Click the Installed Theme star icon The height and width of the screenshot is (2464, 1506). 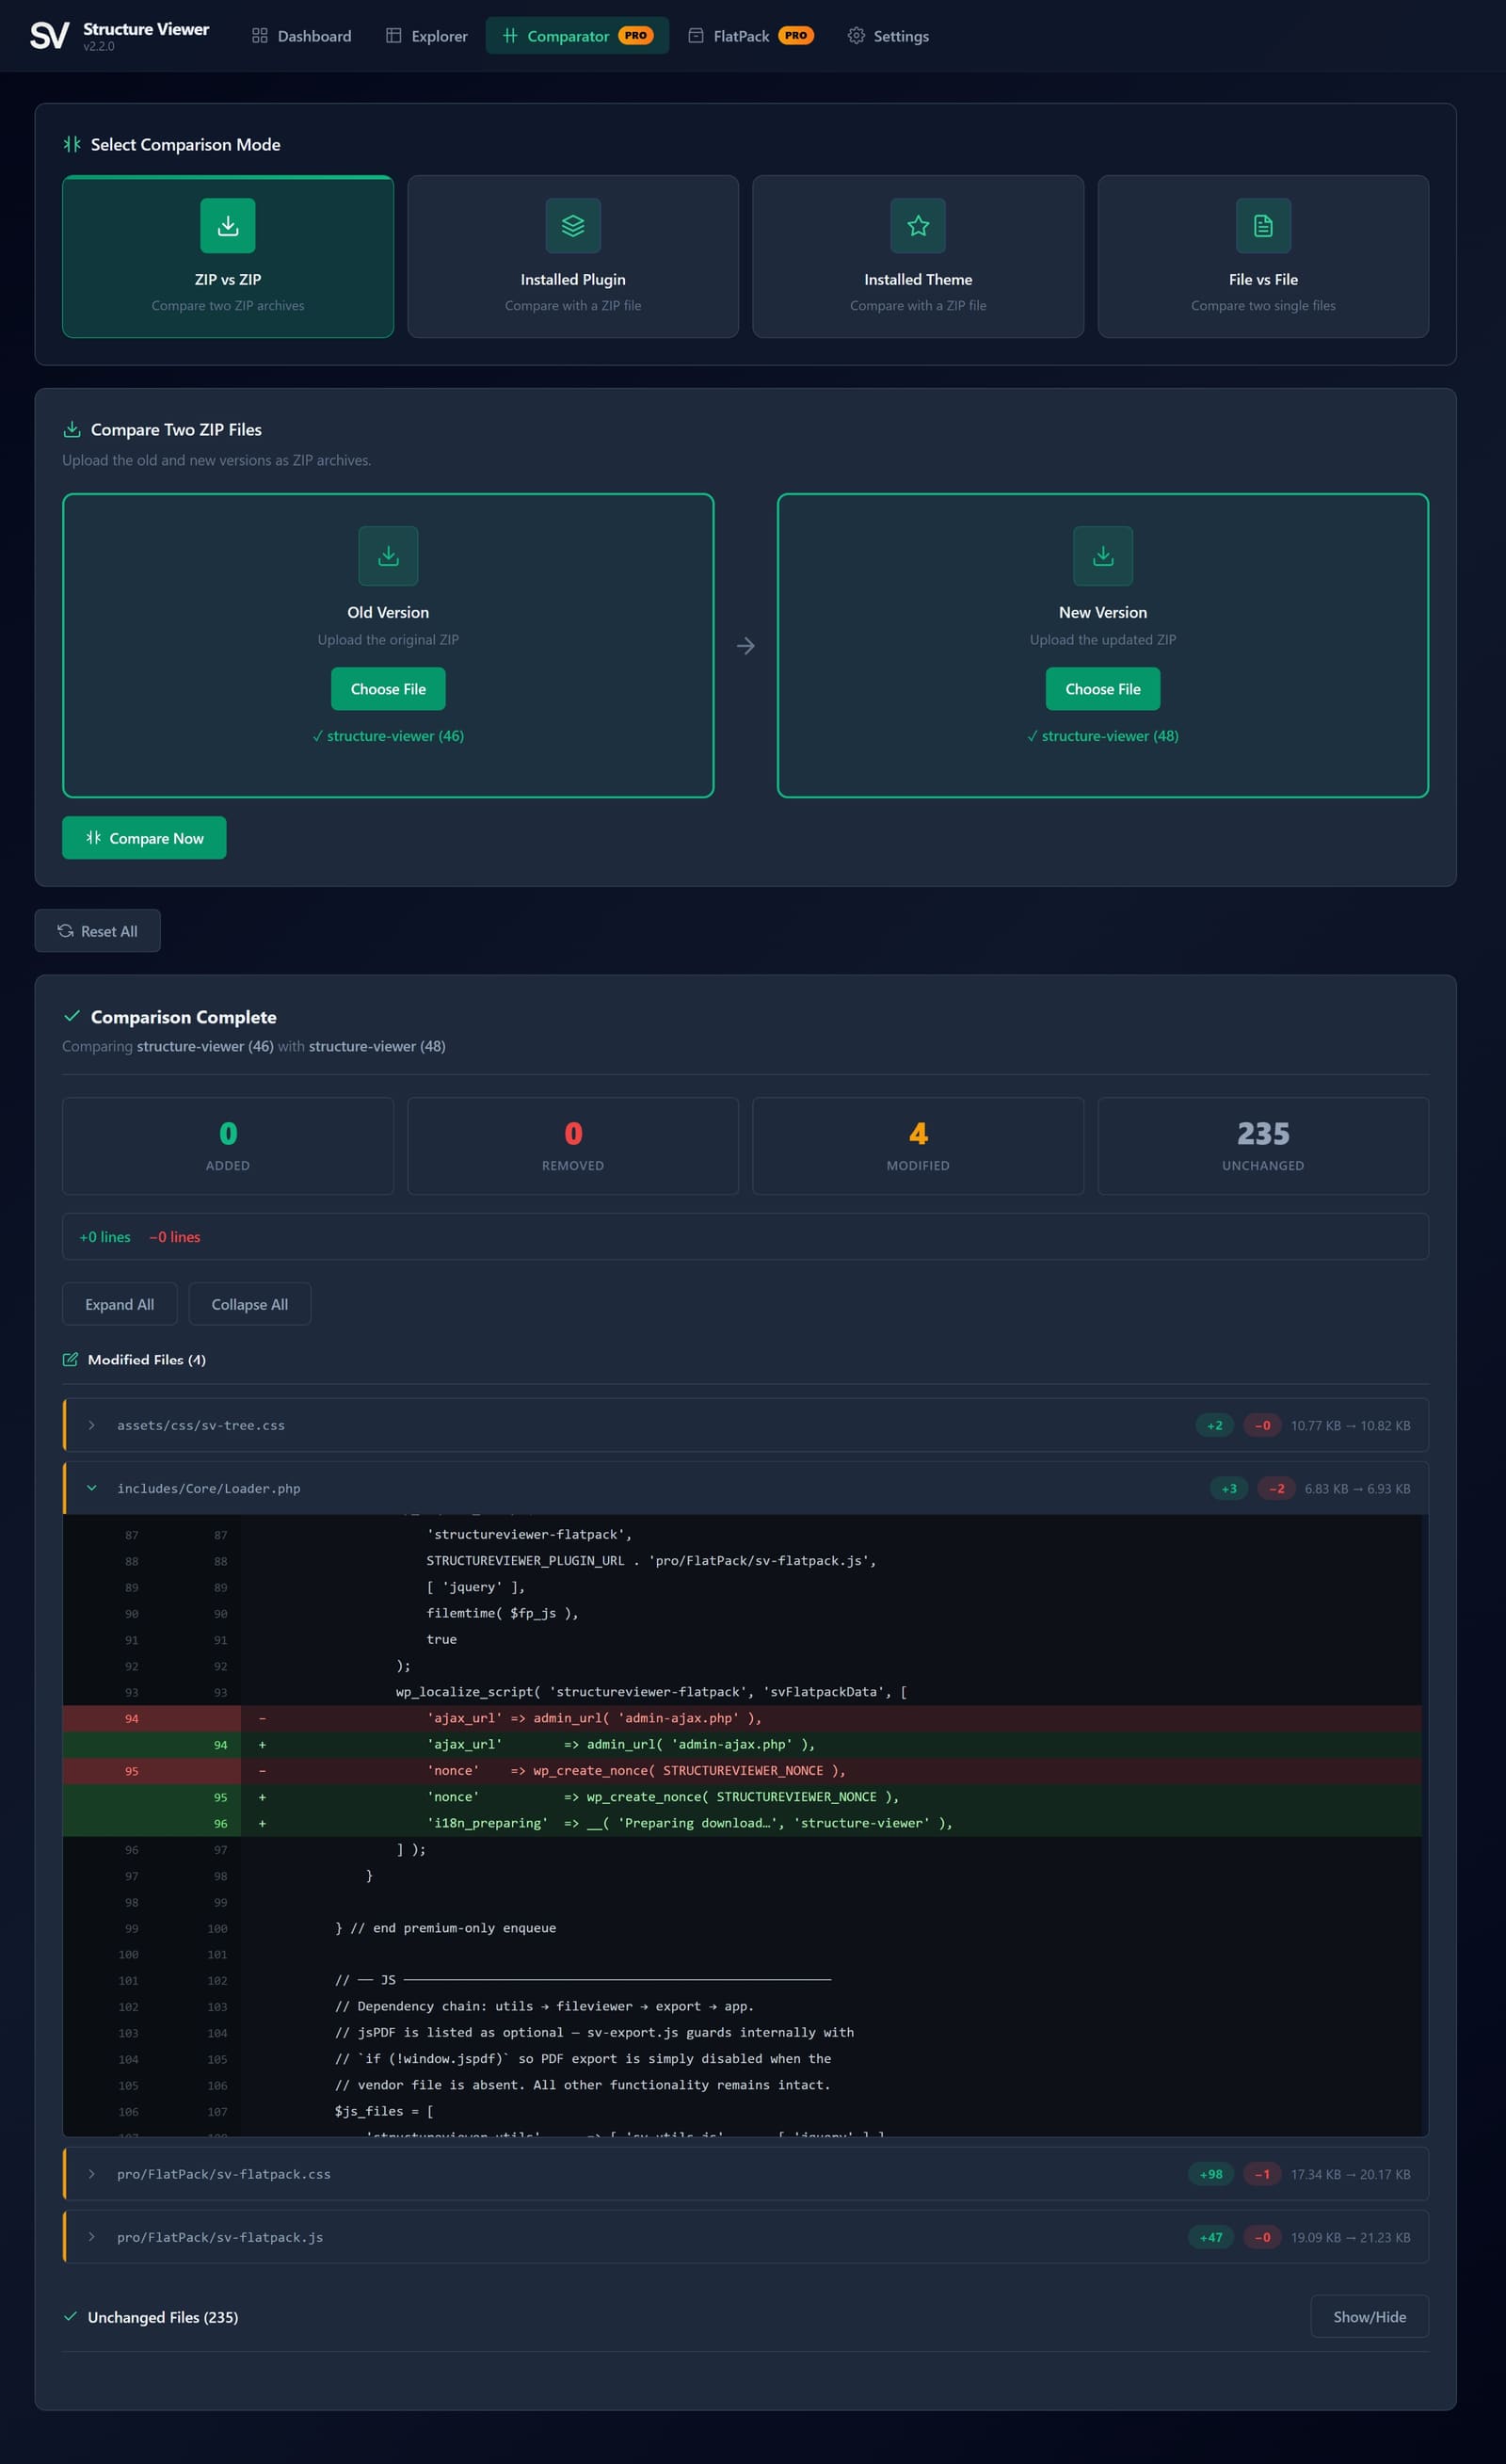click(x=918, y=226)
